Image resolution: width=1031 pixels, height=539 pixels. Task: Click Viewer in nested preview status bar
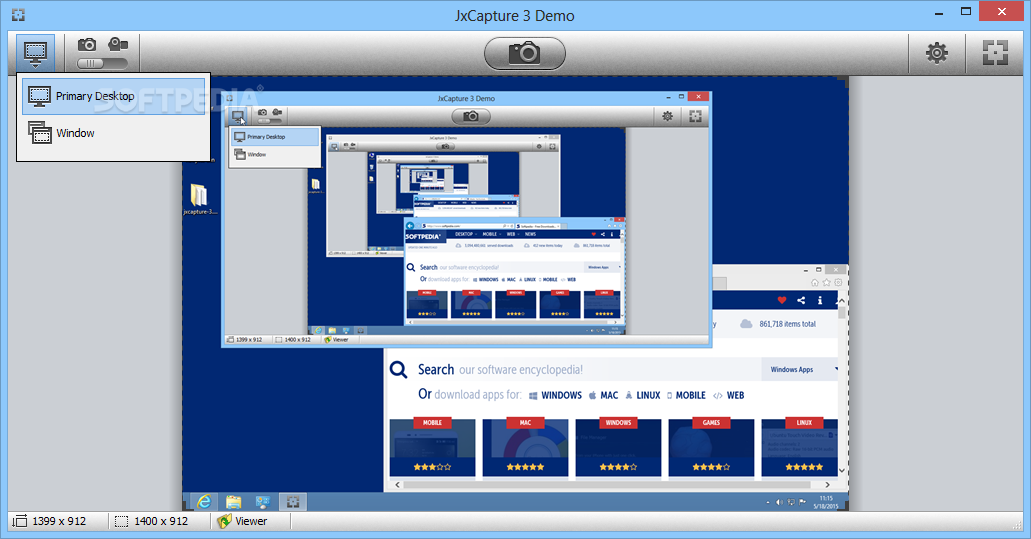point(336,340)
